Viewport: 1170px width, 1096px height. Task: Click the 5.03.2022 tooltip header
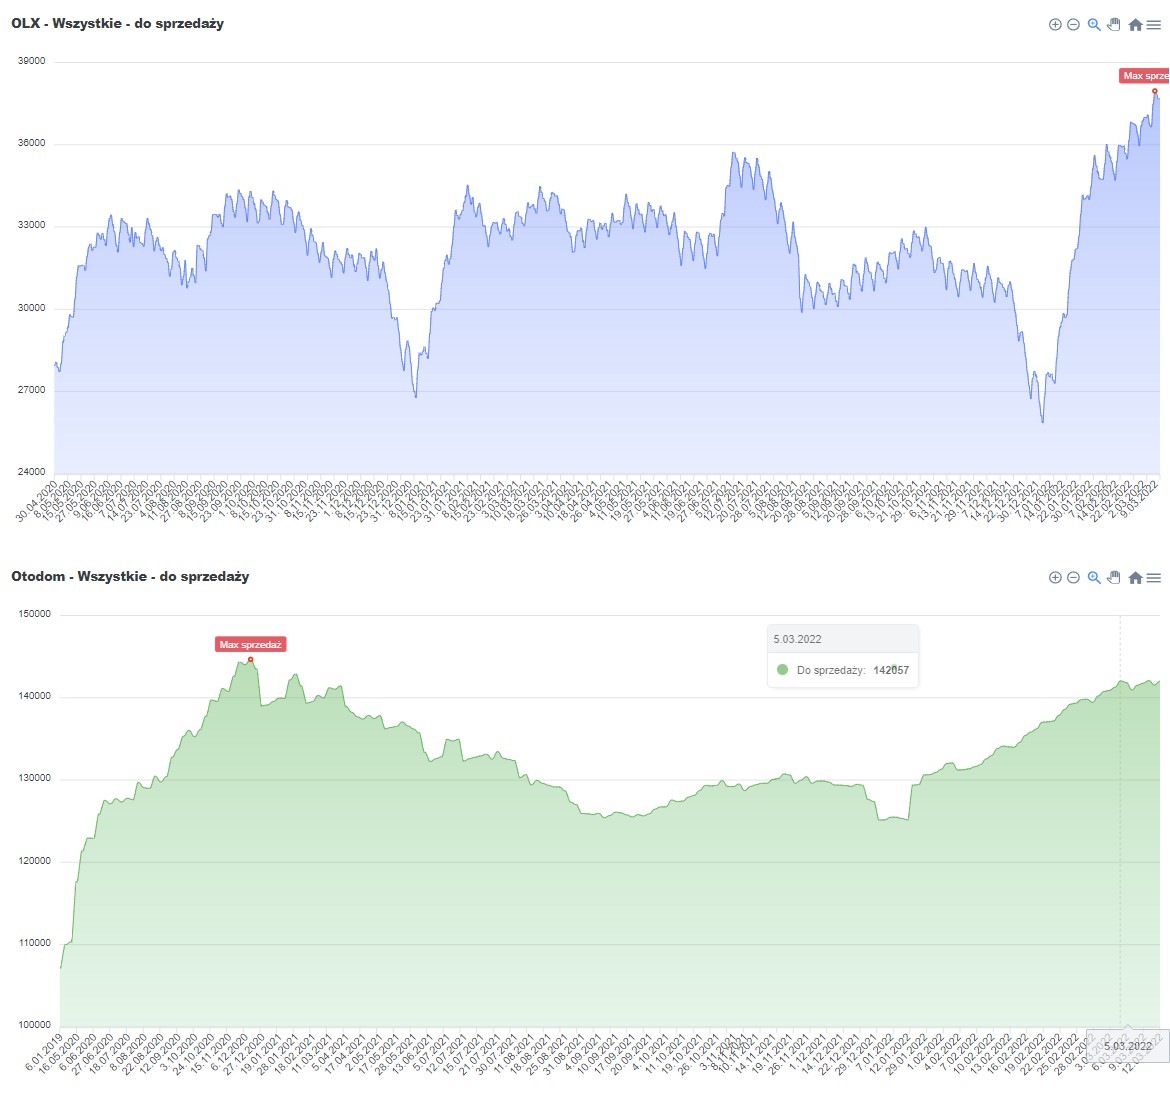point(797,639)
